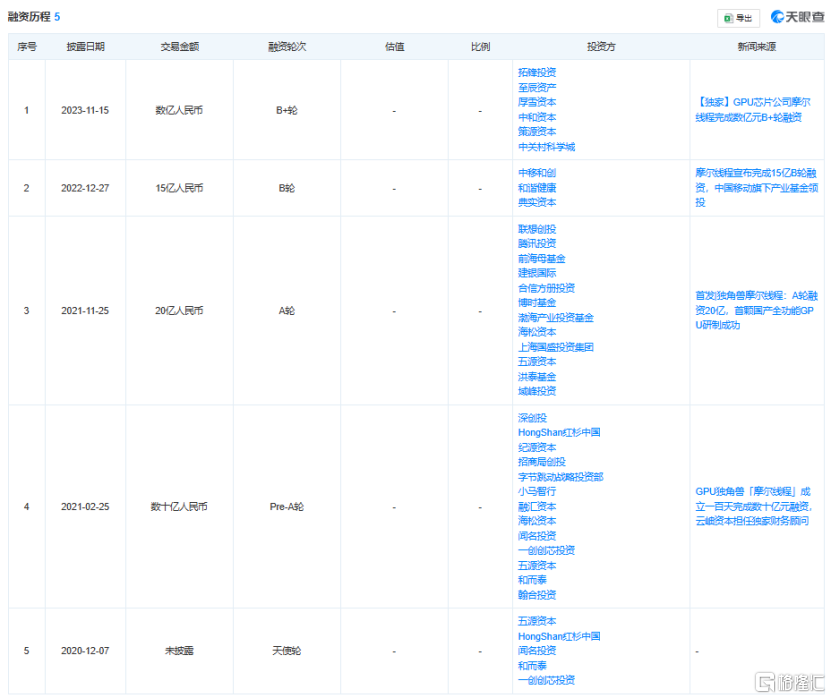Viewport: 831px width, 699px height.
Task: Open investor link 博时基金
Action: tap(537, 303)
